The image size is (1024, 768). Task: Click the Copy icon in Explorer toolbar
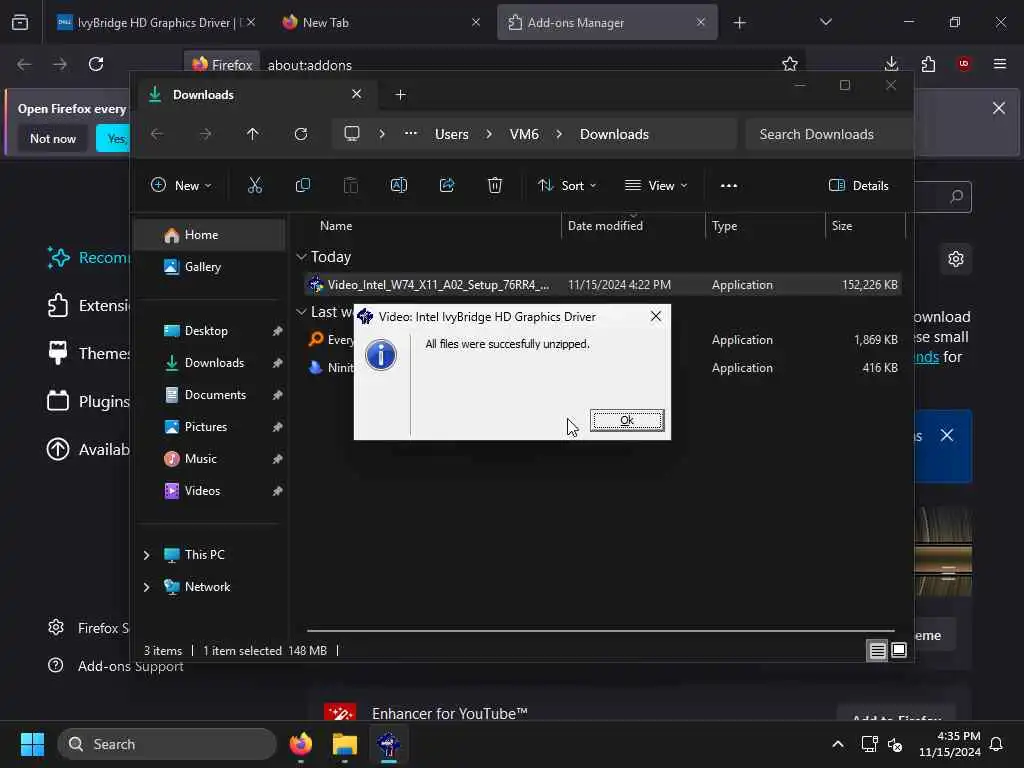tap(302, 185)
